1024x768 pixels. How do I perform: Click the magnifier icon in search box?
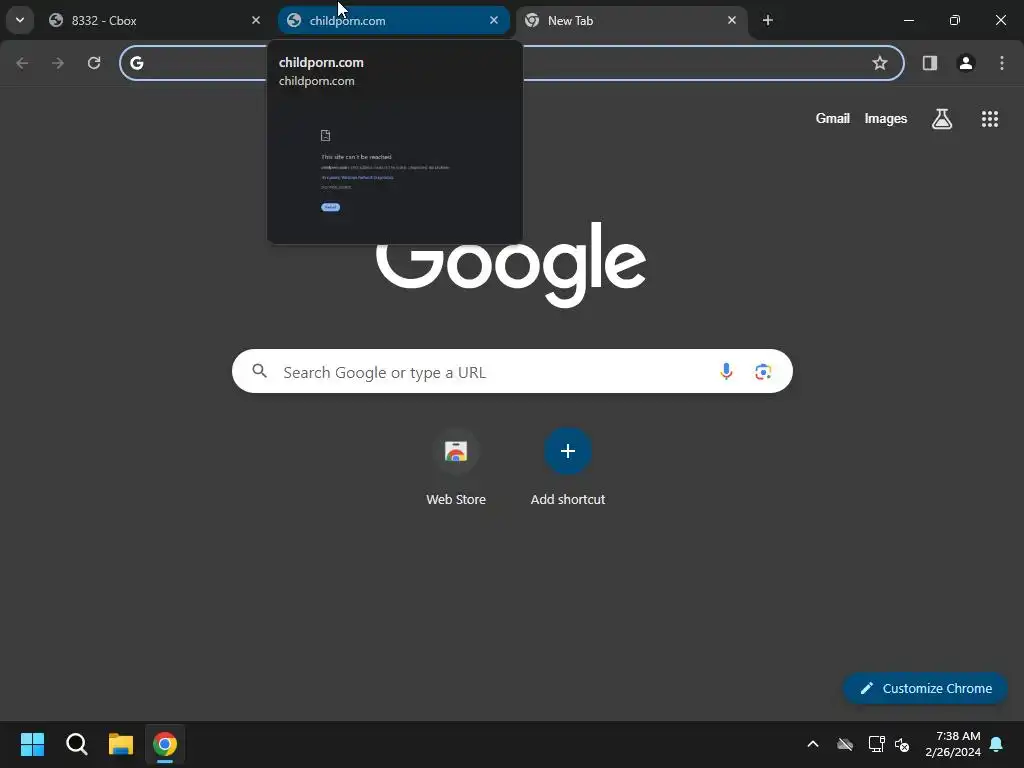(259, 371)
